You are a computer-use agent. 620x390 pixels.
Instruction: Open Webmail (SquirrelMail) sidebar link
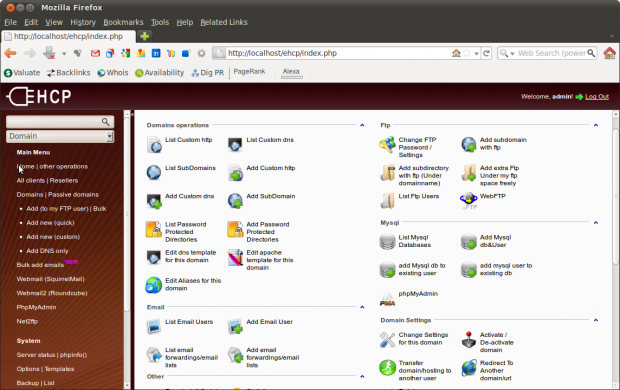pos(51,279)
